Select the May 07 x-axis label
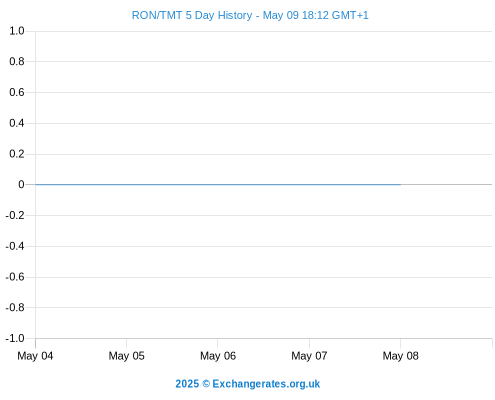Image resolution: width=495 pixels, height=400 pixels. (x=309, y=356)
